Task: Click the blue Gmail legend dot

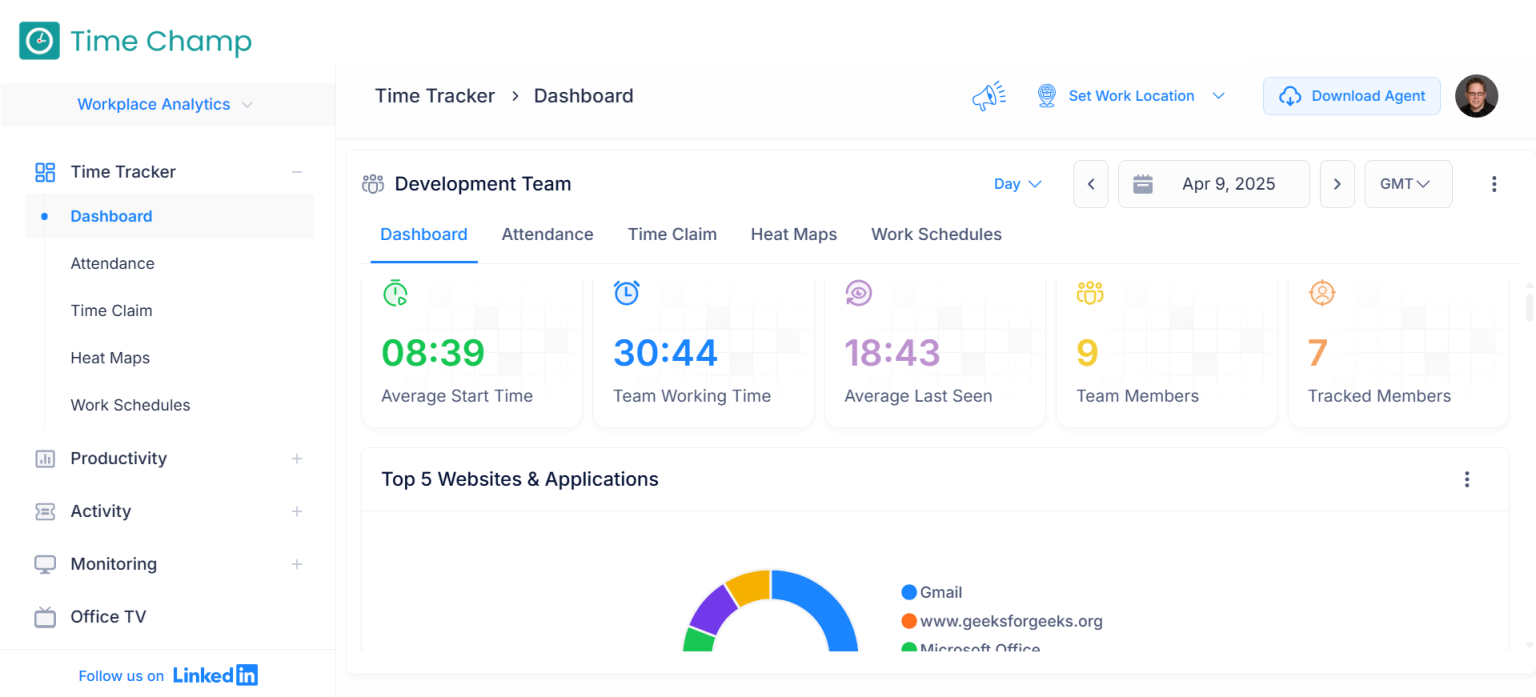Action: 908,592
